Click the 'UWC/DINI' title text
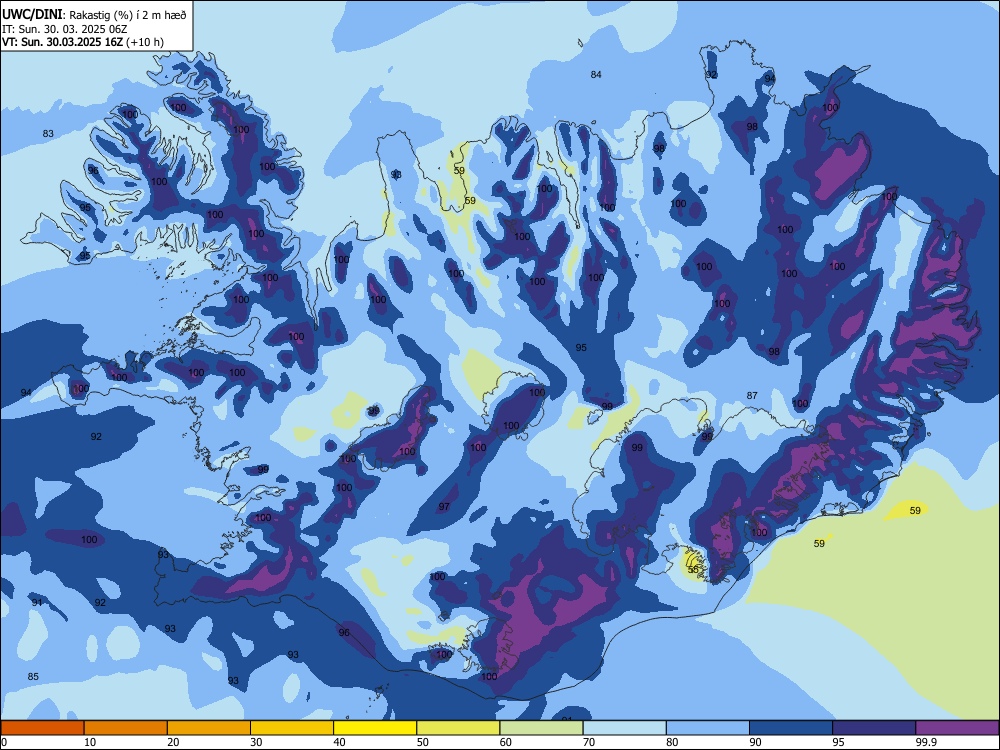The width and height of the screenshot is (1000, 750). pyautogui.click(x=31, y=14)
